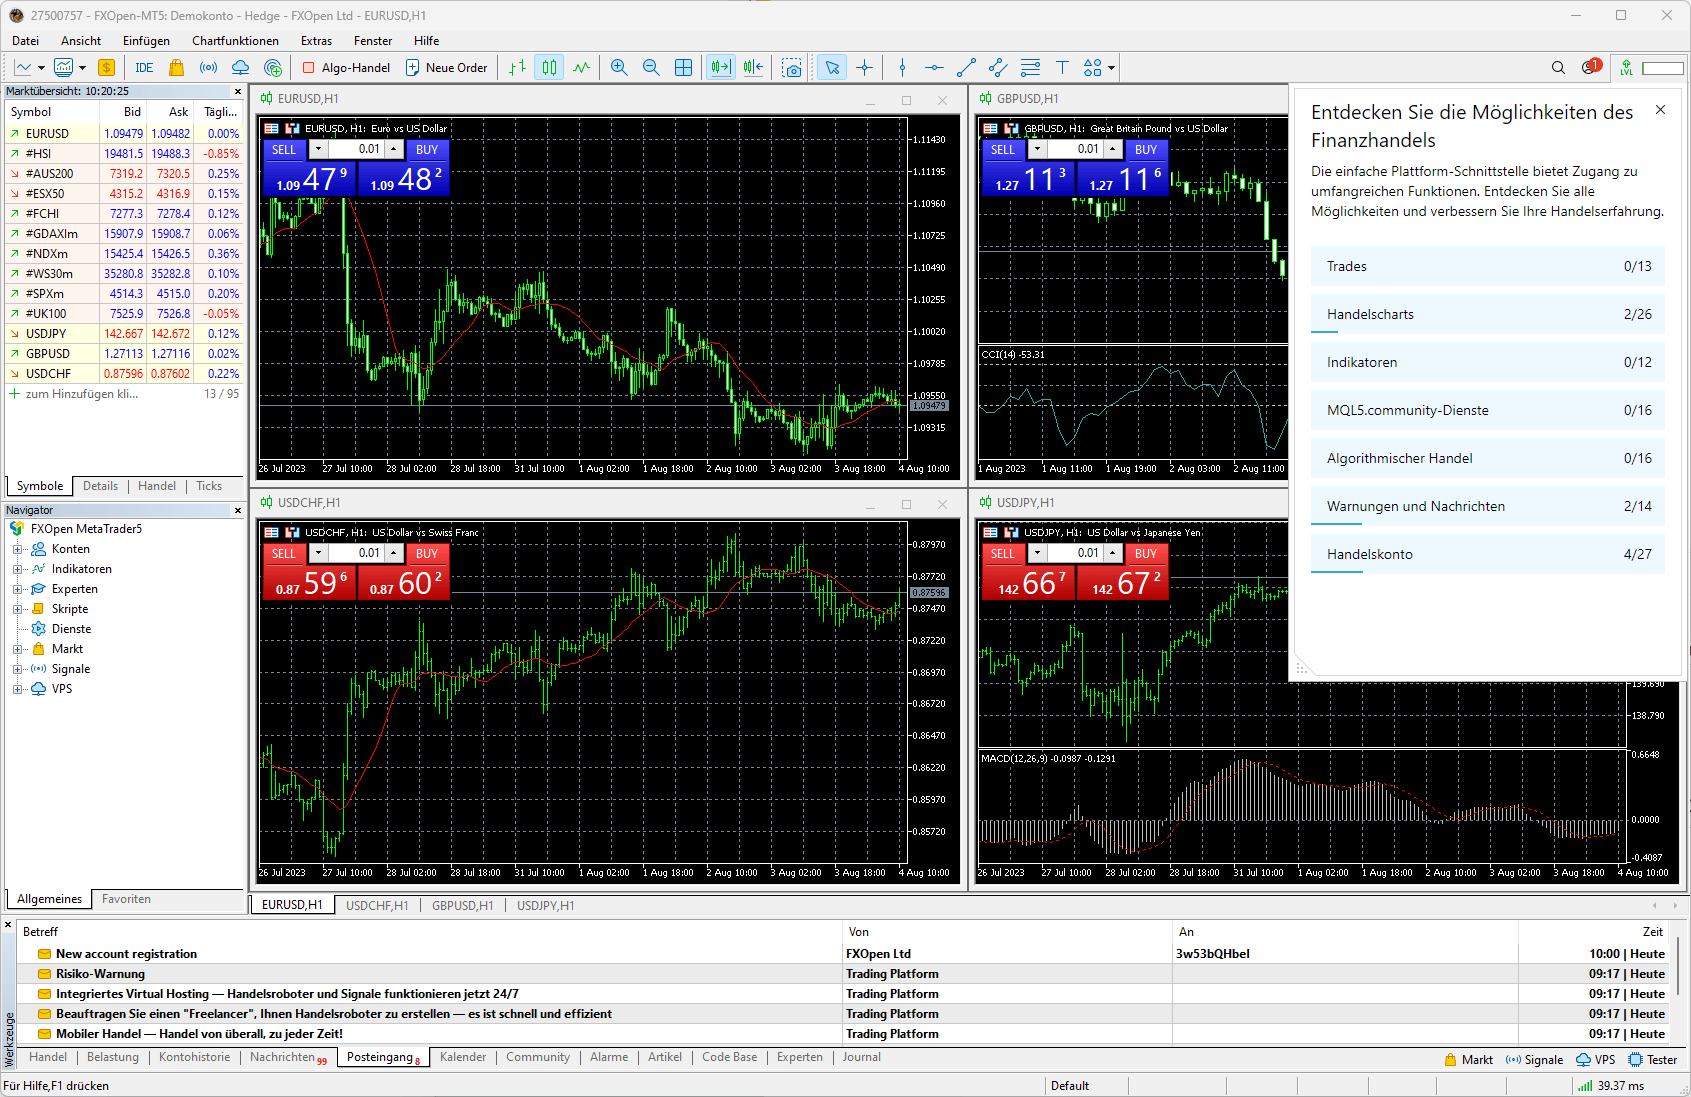Switch chart to bar chart mode
This screenshot has width=1691, height=1097.
517,68
